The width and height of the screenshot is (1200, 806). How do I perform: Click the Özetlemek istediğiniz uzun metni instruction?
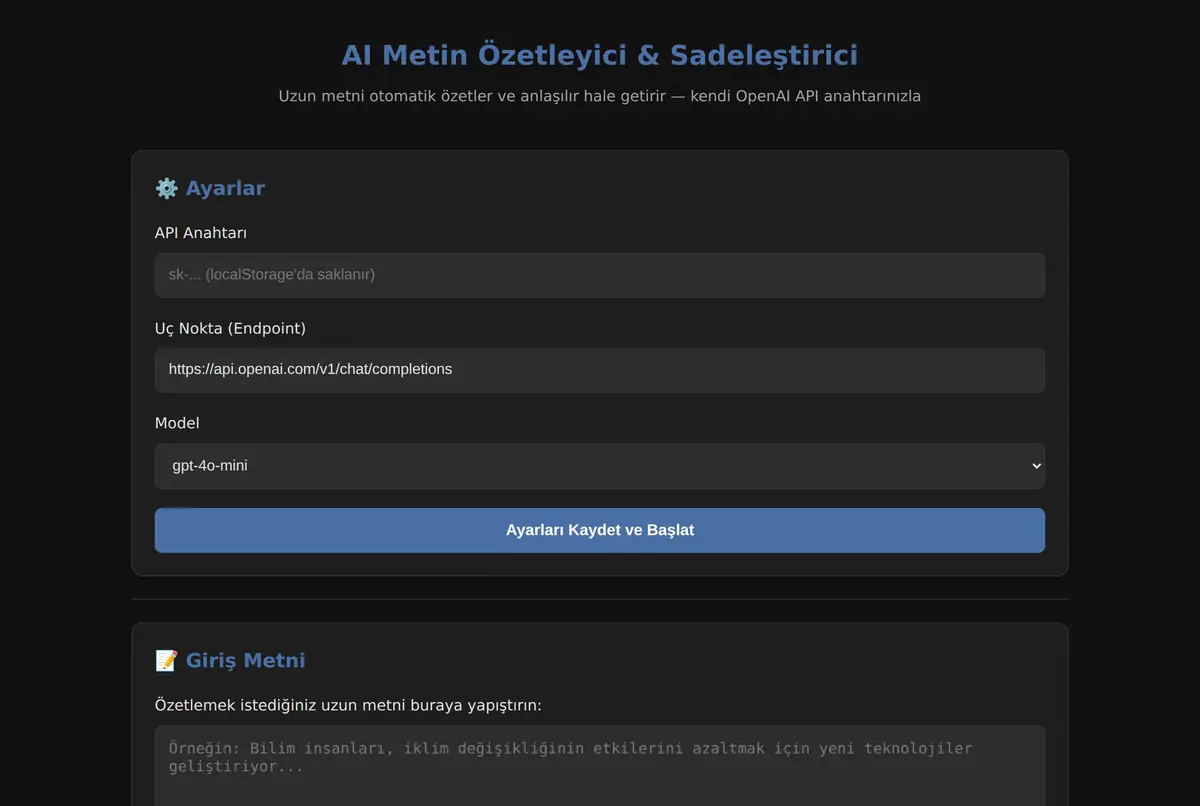coord(348,705)
